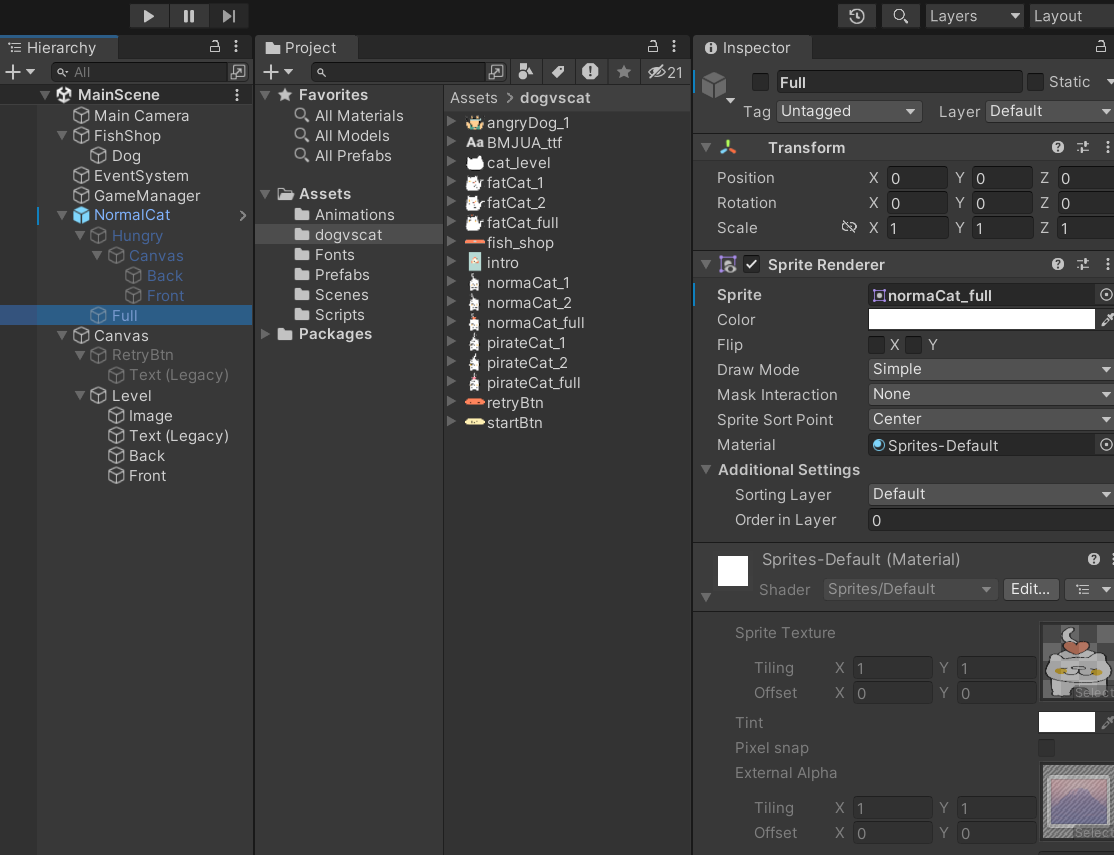Click Search by Label tag icon
This screenshot has width=1114, height=855.
[558, 72]
